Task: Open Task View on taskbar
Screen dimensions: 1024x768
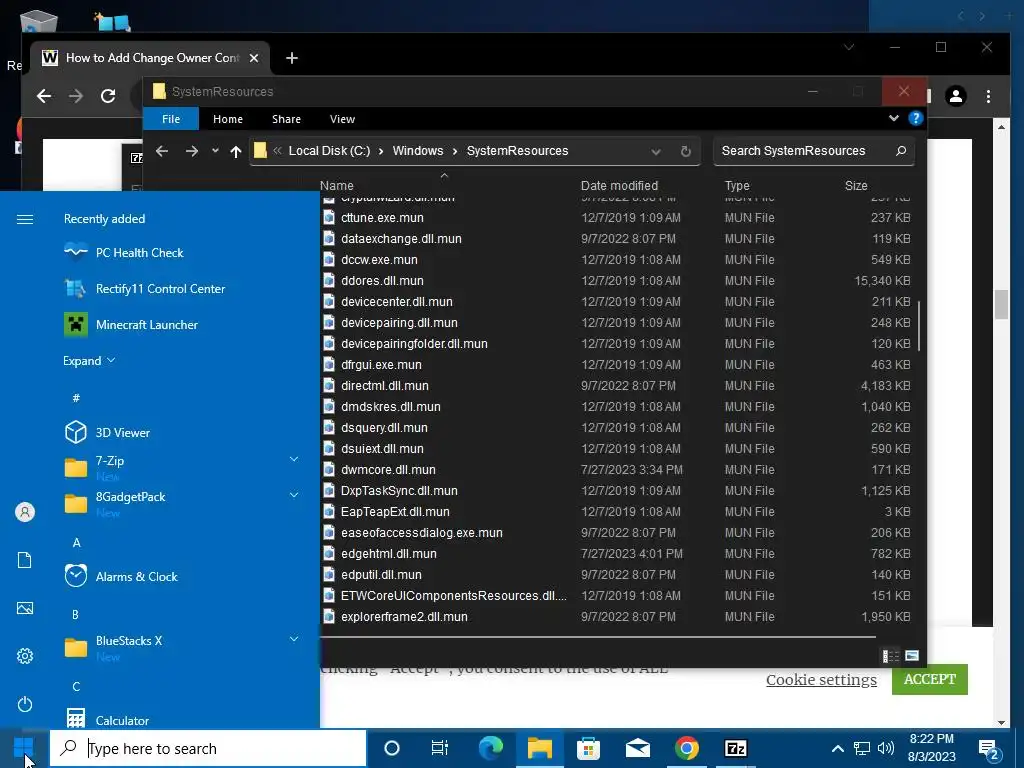Action: (440, 748)
